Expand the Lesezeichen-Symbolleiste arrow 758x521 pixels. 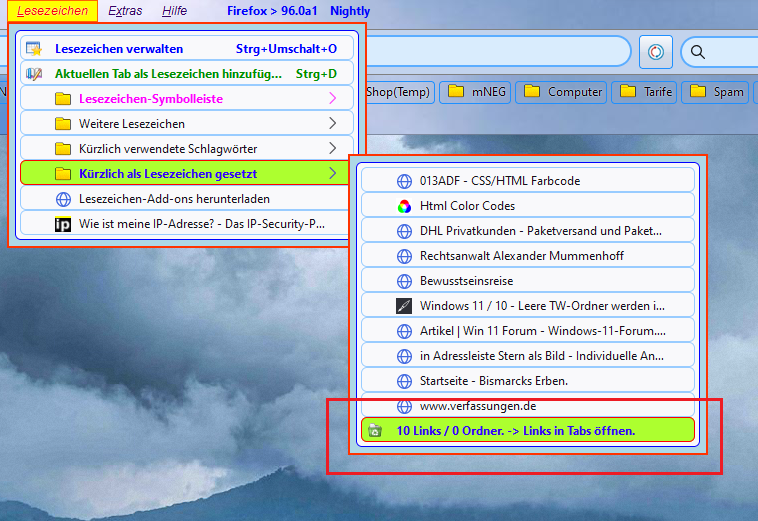coord(333,99)
